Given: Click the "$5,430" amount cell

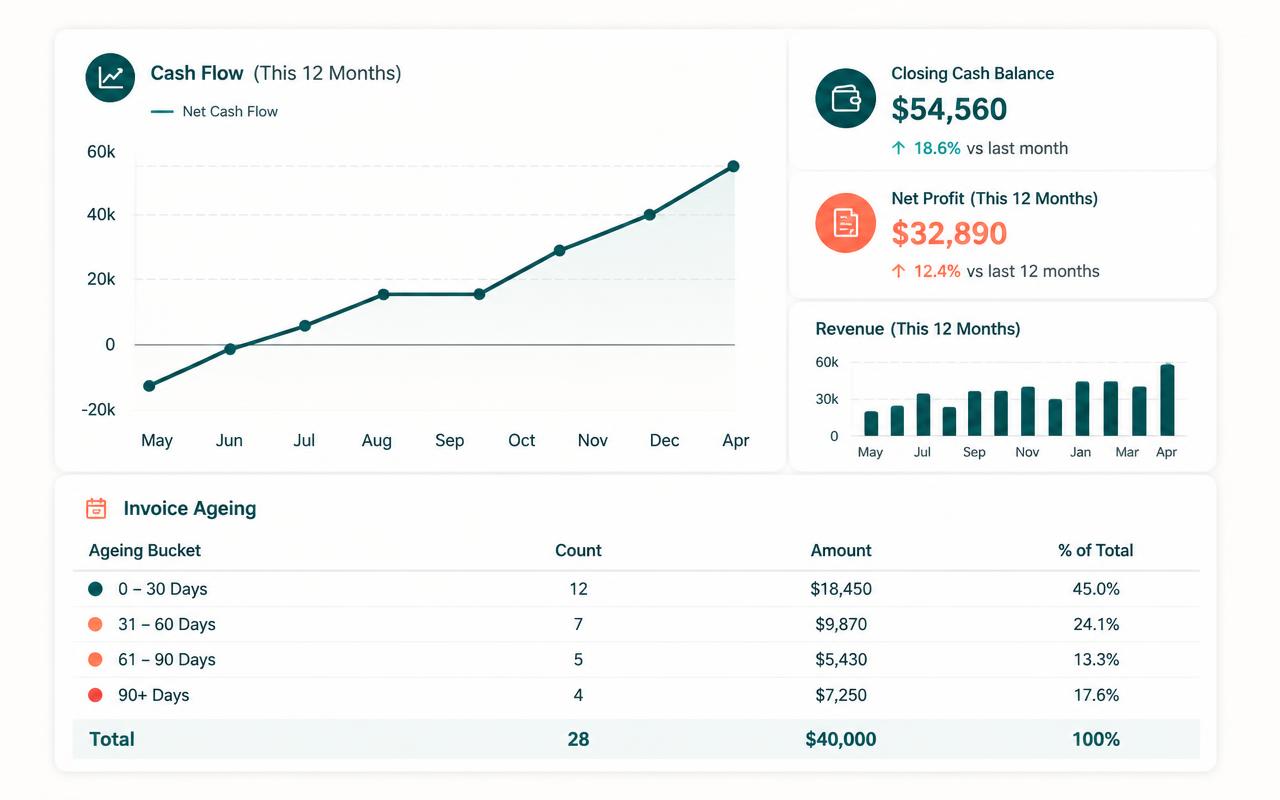Looking at the screenshot, I should coord(841,659).
